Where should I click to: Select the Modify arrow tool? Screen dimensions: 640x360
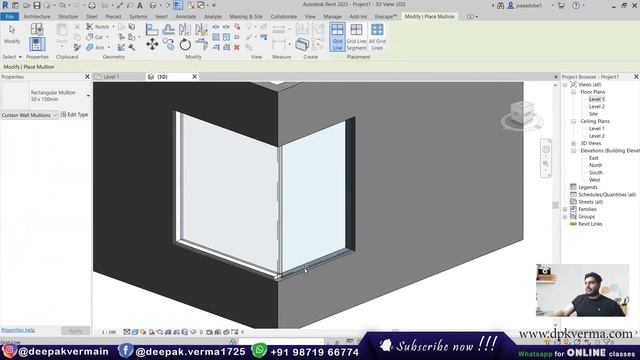coord(12,34)
